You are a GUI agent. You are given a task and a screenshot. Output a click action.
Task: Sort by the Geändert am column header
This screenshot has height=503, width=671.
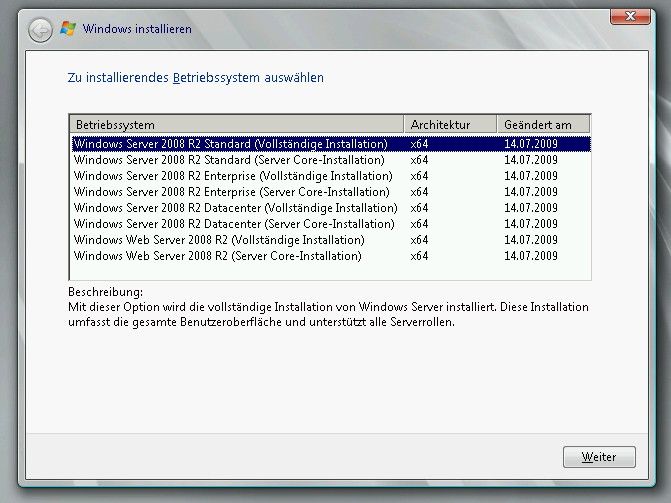[543, 125]
